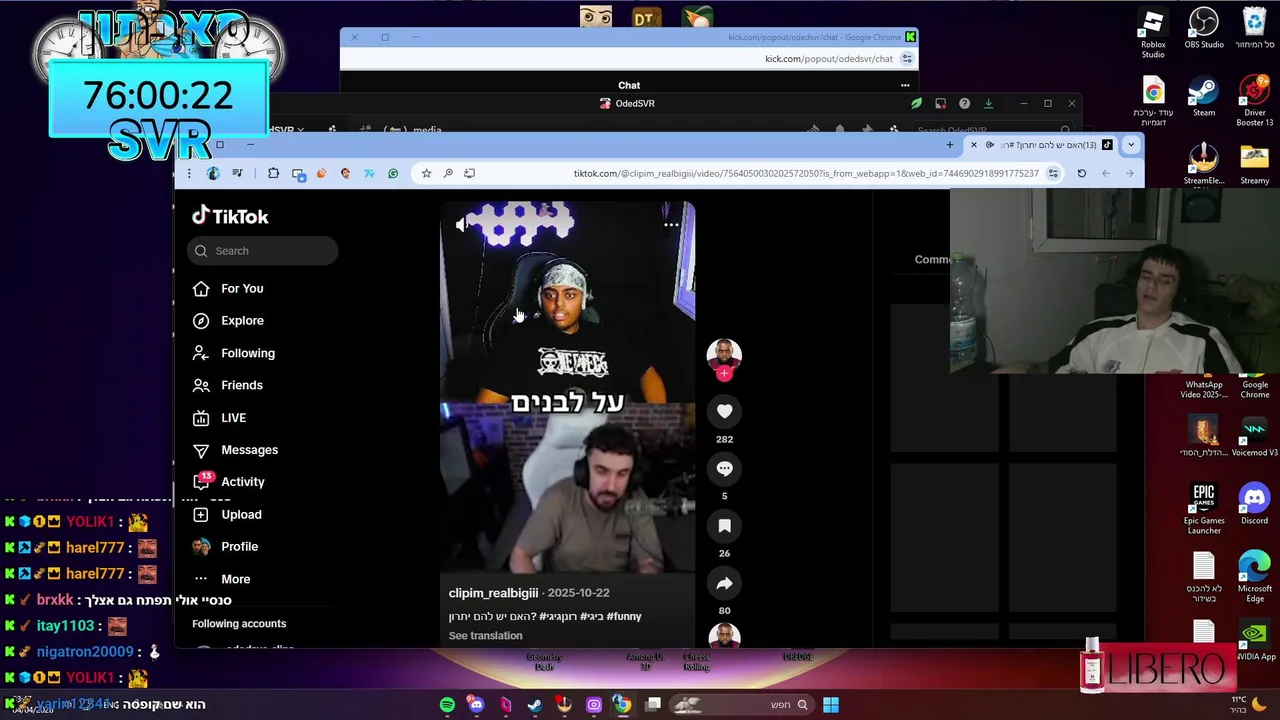Click the tiktok.com URL address bar

pyautogui.click(x=806, y=173)
